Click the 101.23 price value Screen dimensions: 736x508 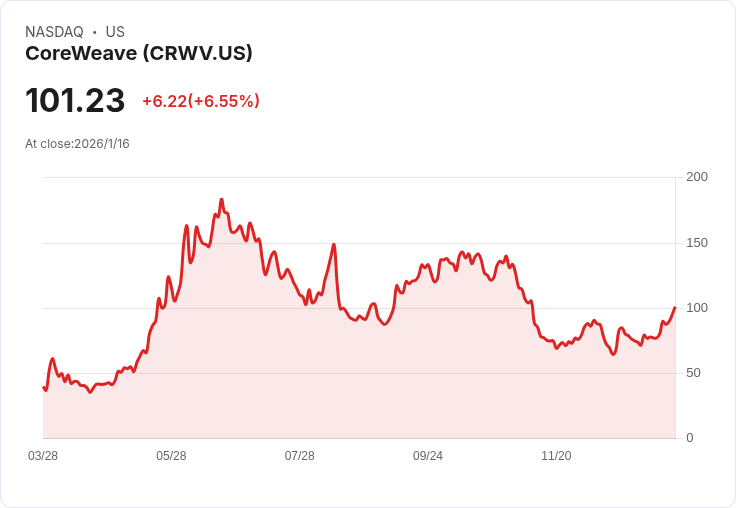pos(75,100)
